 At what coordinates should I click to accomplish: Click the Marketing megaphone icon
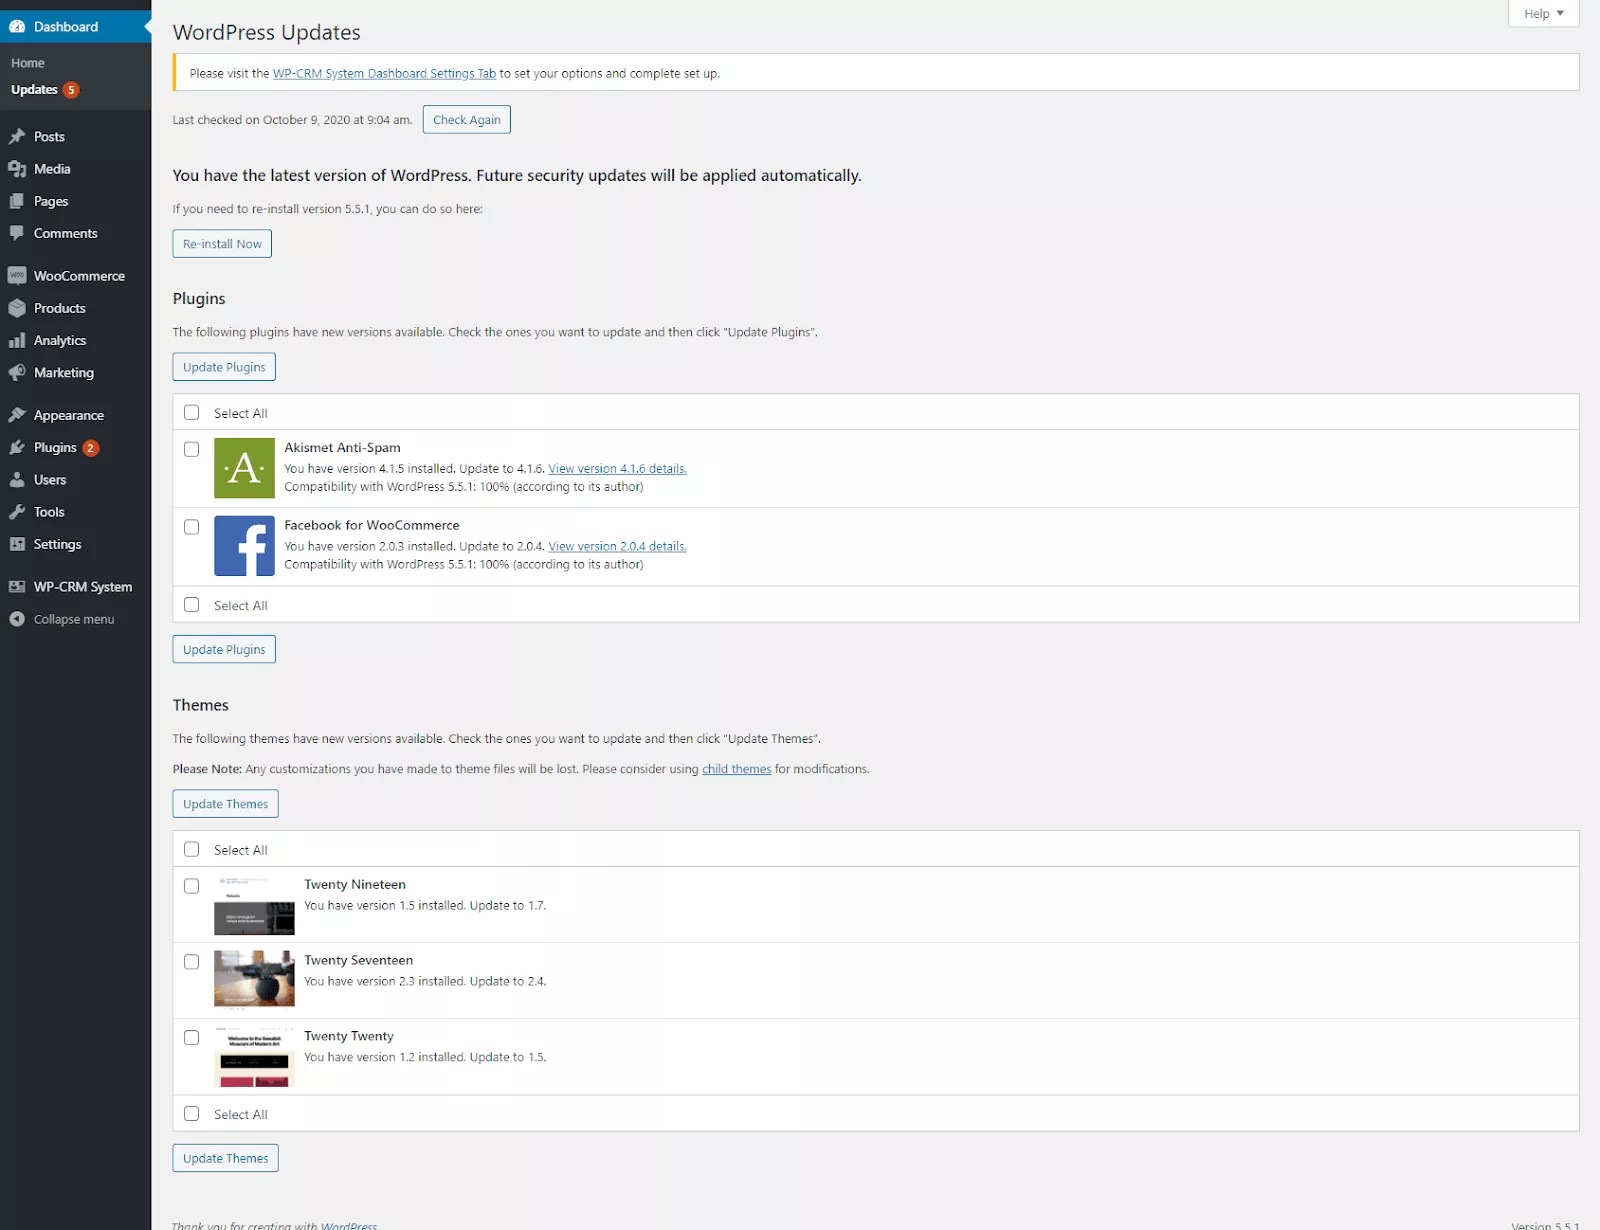coord(17,372)
